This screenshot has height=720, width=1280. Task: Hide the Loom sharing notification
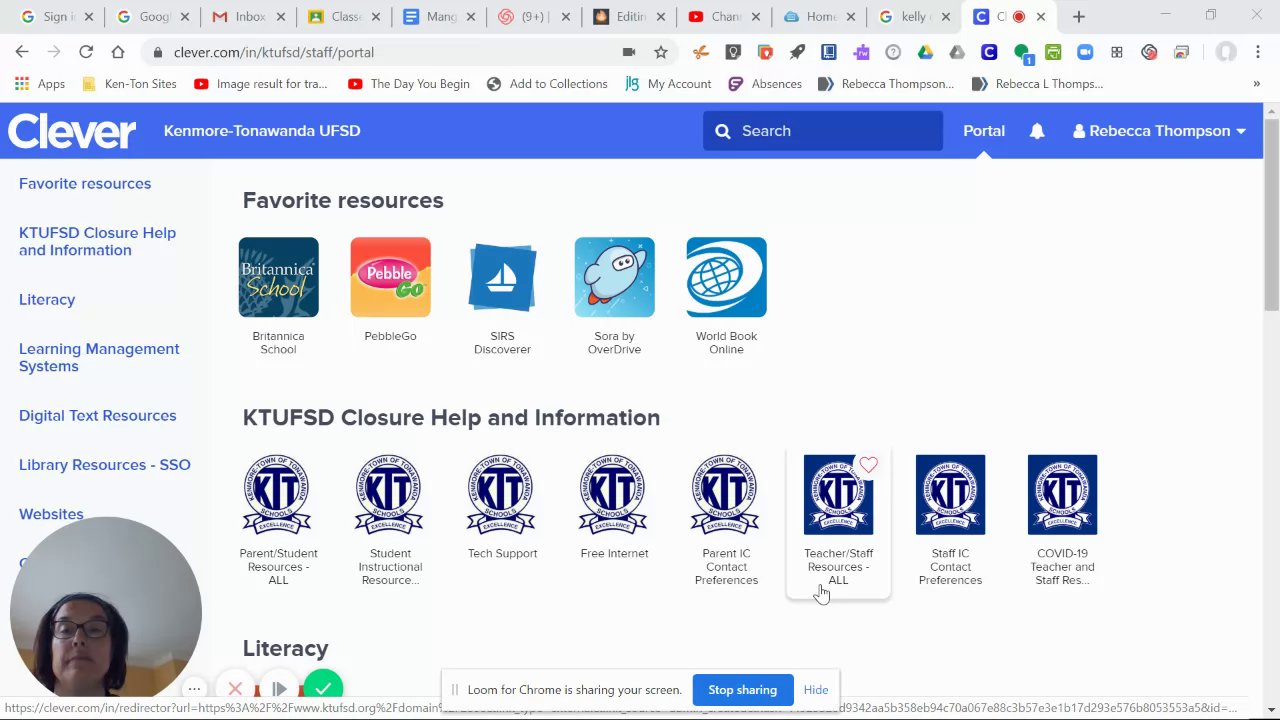816,690
